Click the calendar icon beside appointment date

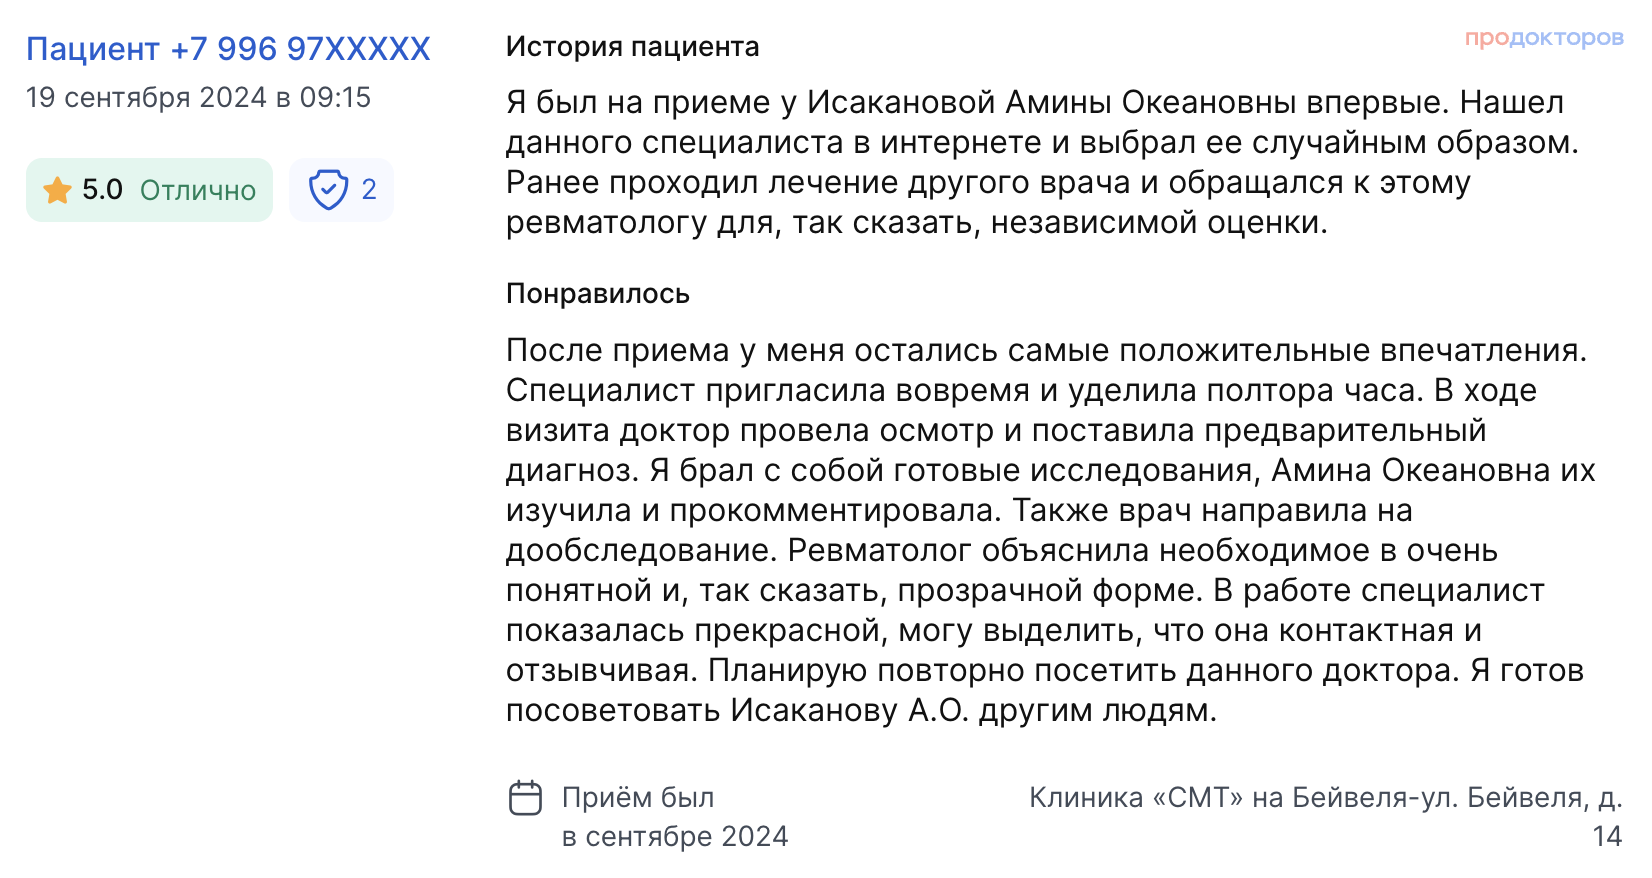point(525,798)
